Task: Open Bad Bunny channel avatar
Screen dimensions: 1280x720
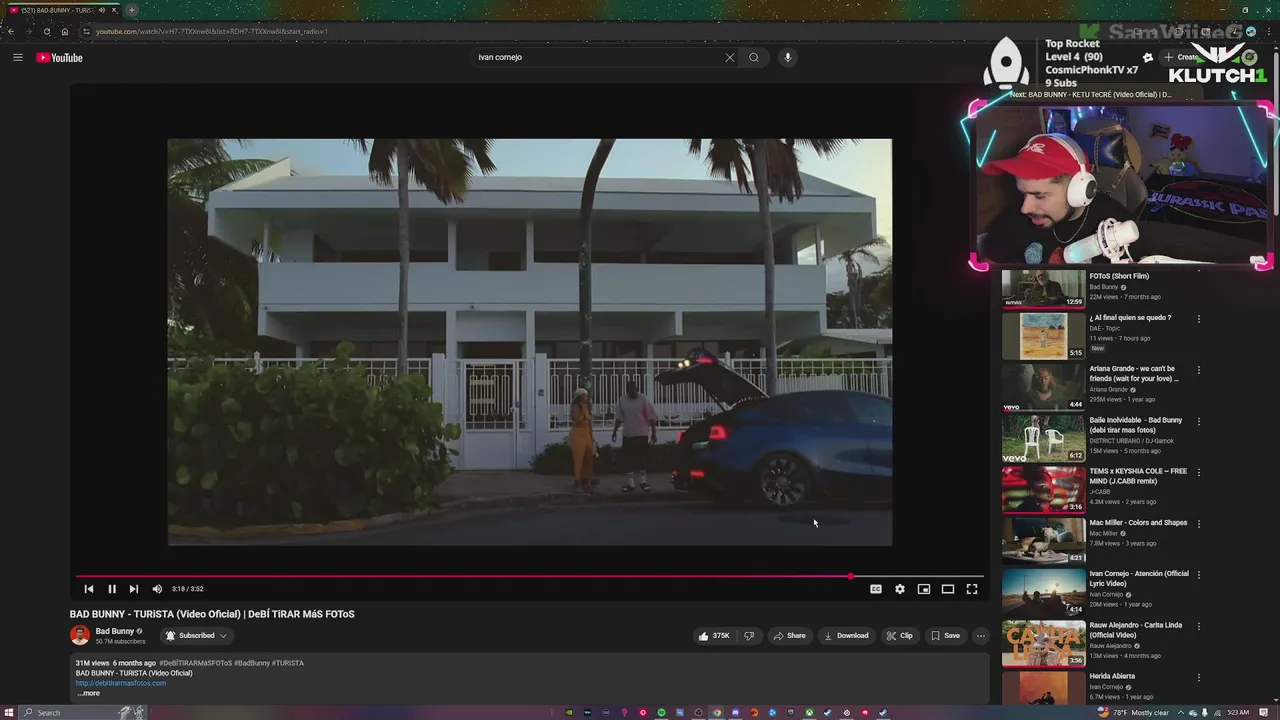Action: tap(80, 635)
